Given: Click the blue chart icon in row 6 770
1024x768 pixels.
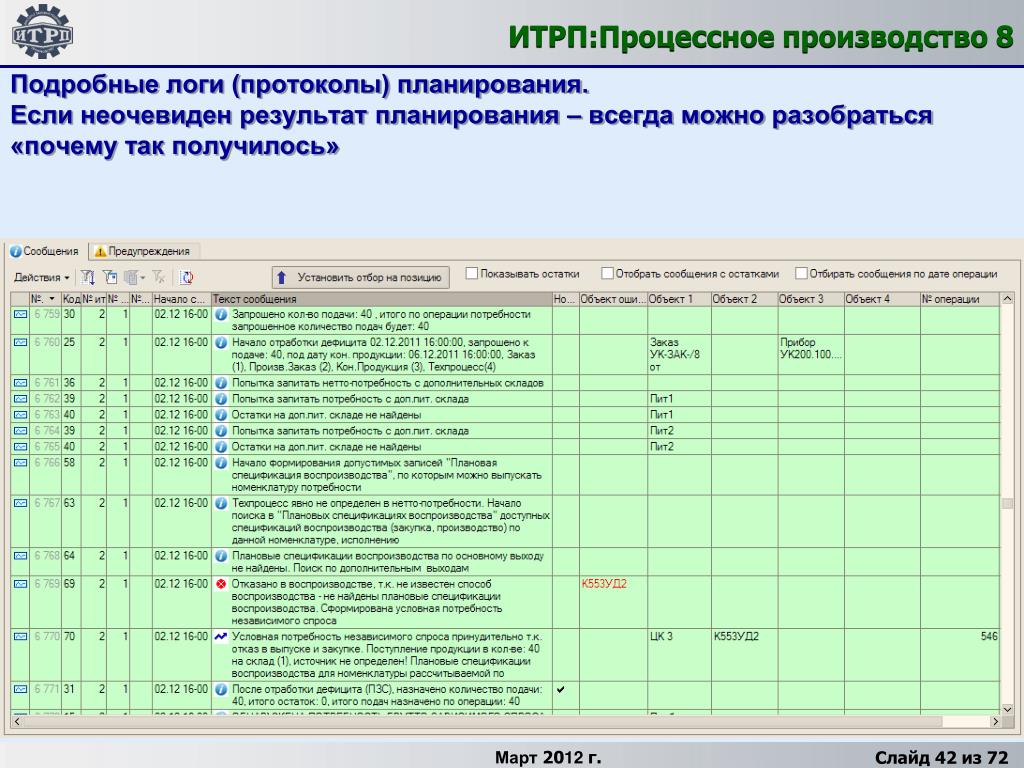Looking at the screenshot, I should 221,636.
